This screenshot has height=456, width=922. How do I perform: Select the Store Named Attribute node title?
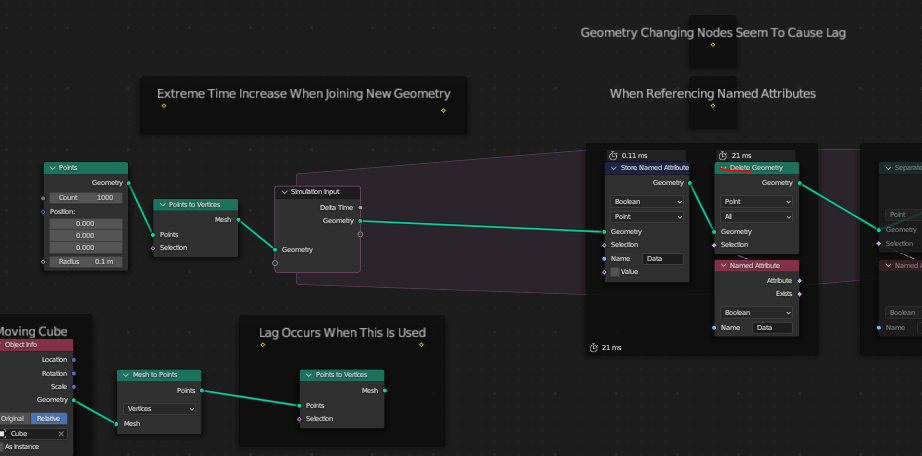point(654,168)
